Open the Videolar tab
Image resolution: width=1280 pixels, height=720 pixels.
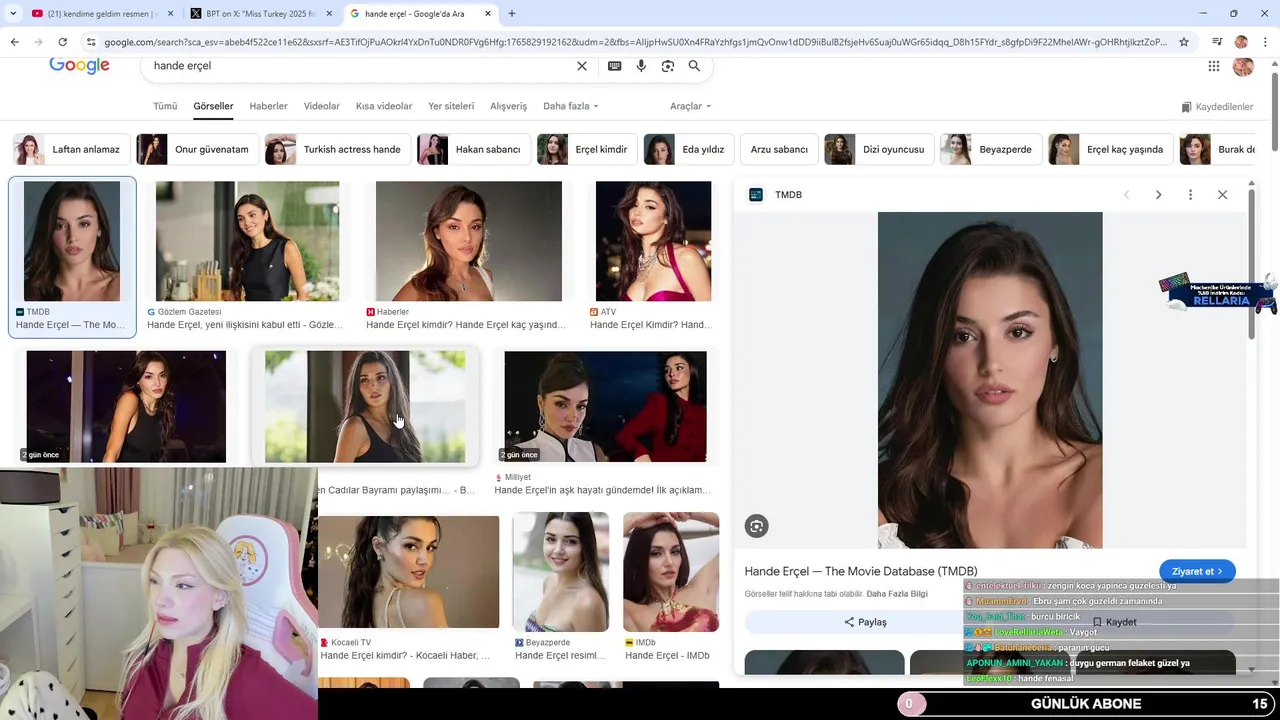(x=322, y=106)
